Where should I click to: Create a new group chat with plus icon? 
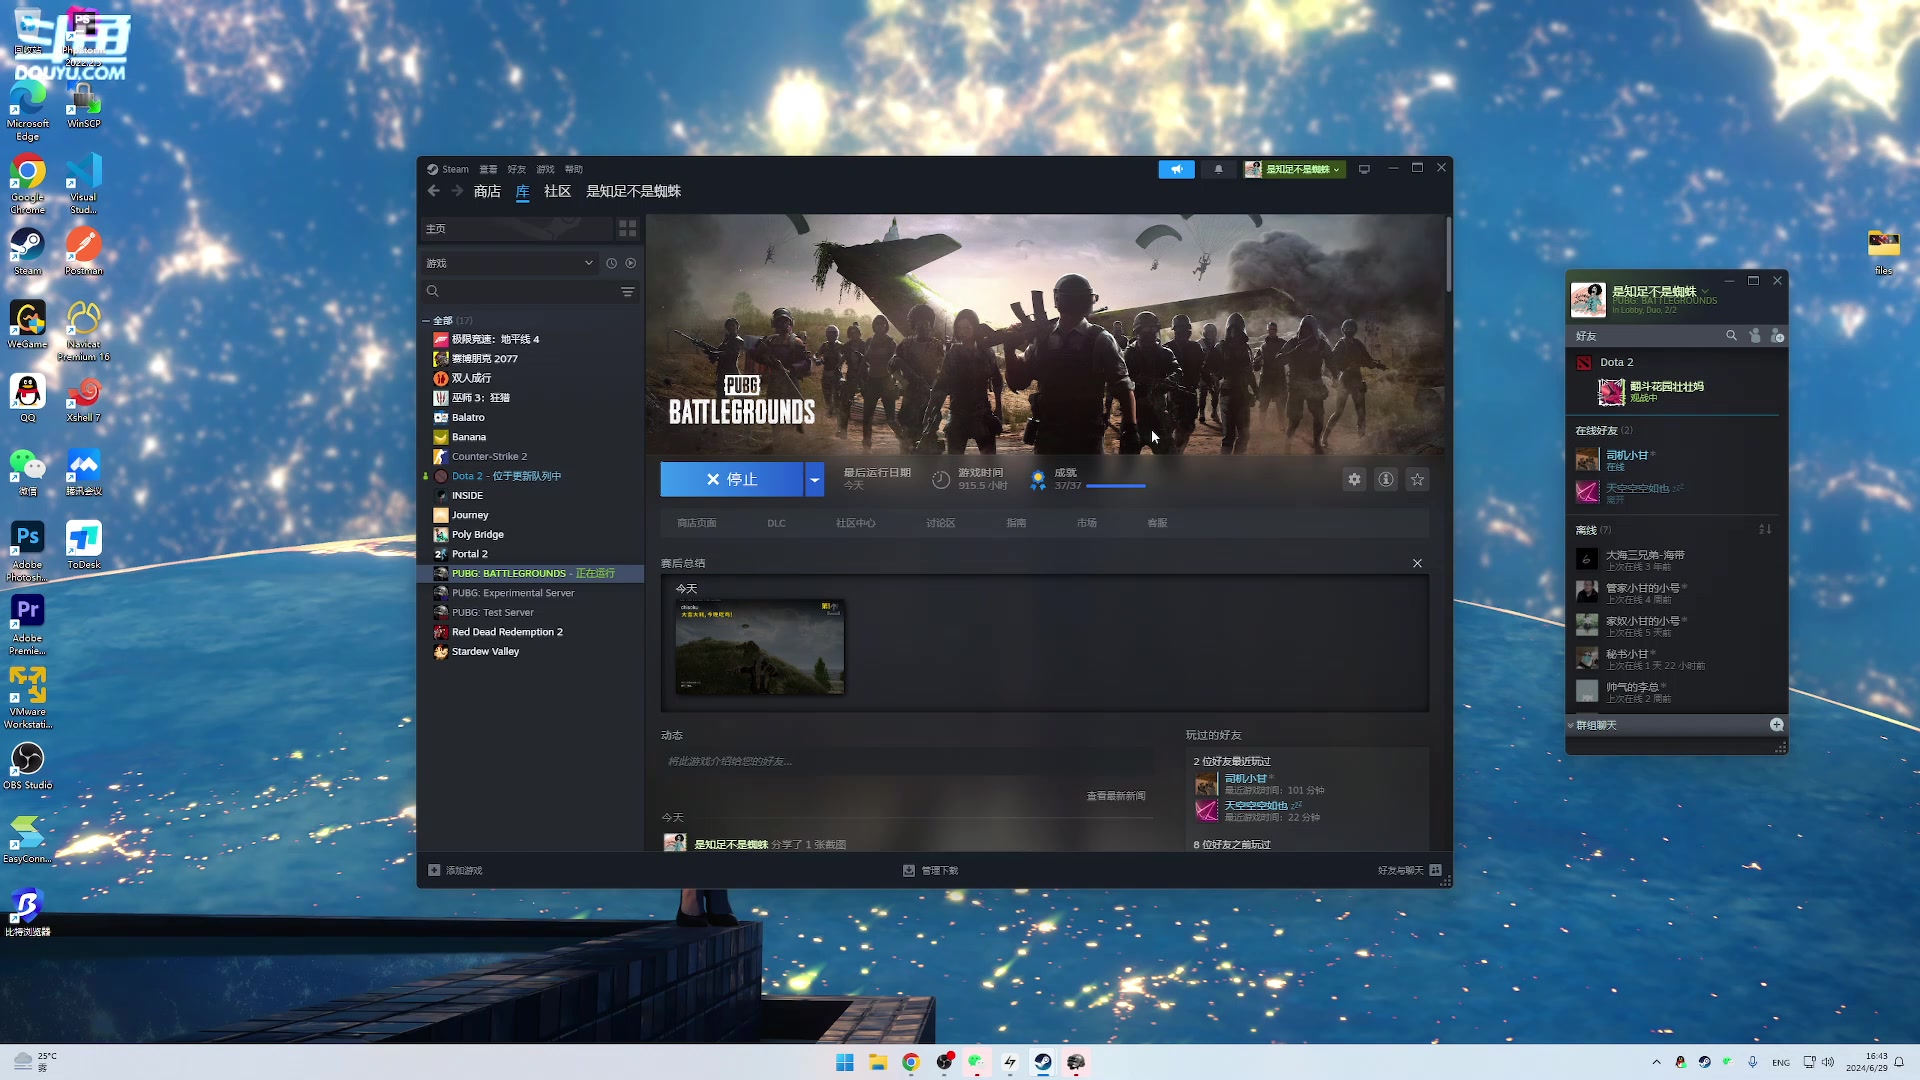click(x=1777, y=725)
